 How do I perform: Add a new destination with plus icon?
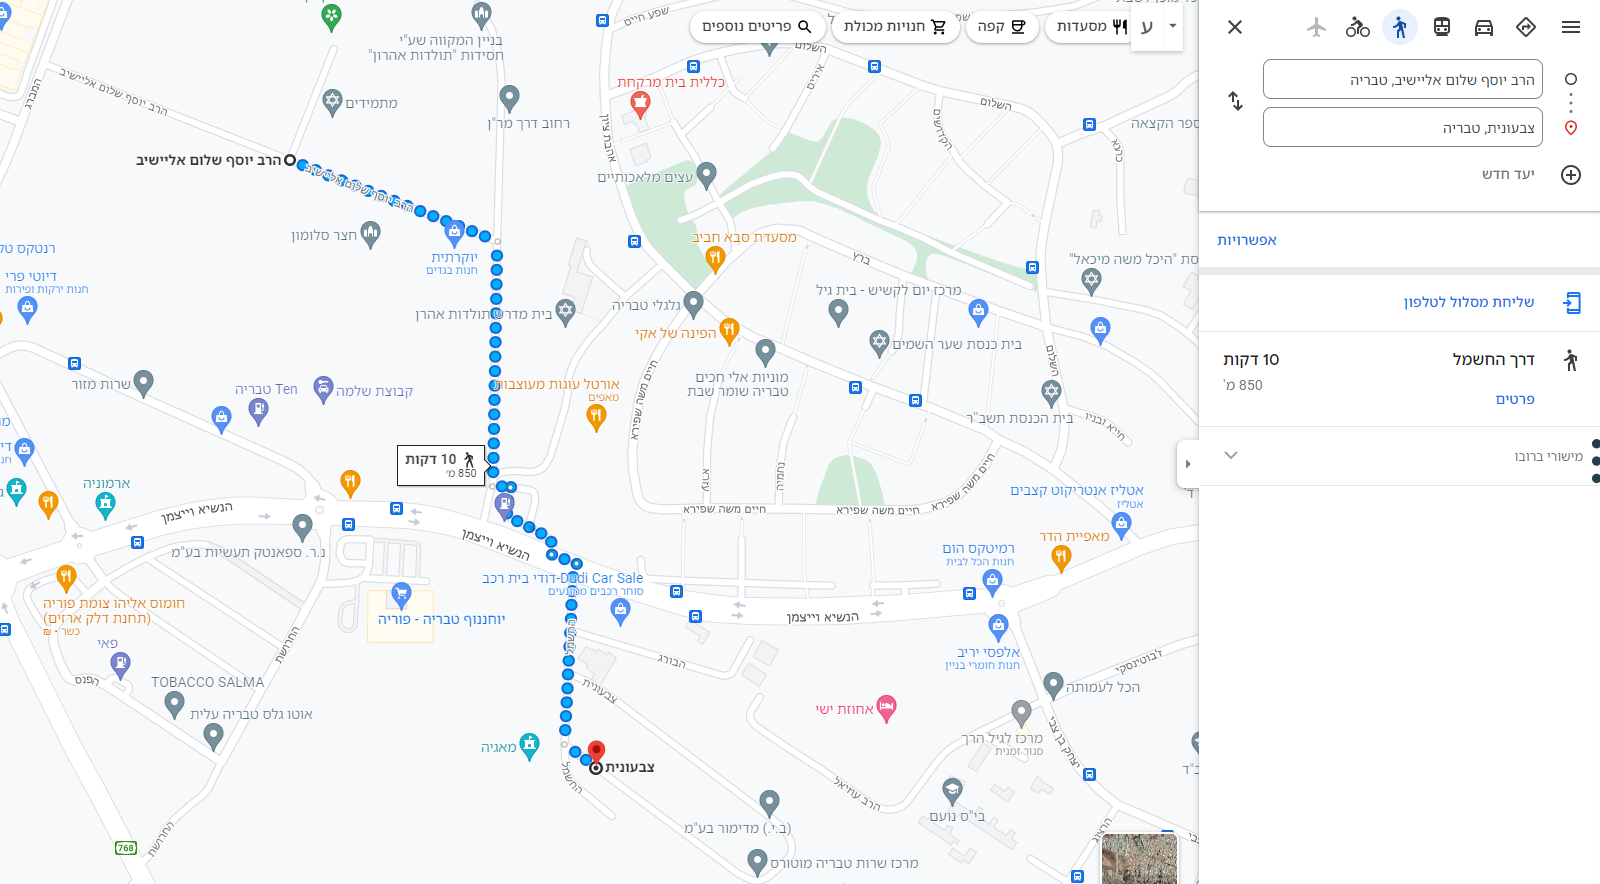point(1571,175)
